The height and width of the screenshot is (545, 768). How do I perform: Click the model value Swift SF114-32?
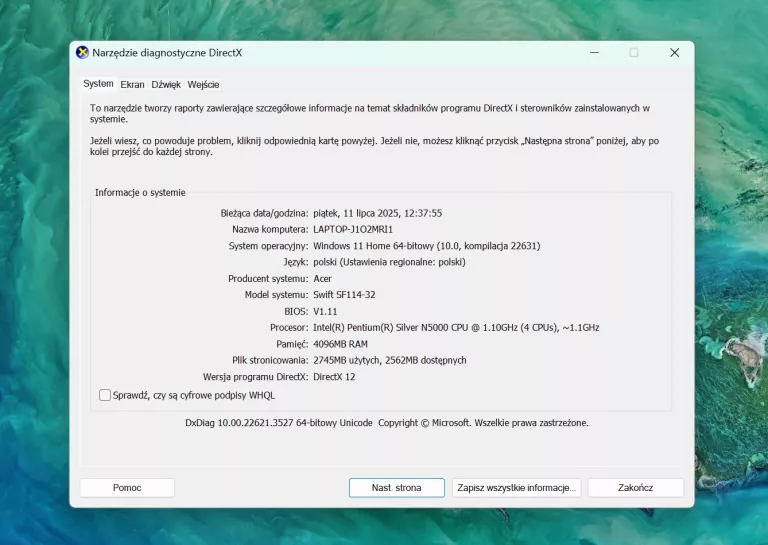tap(344, 295)
